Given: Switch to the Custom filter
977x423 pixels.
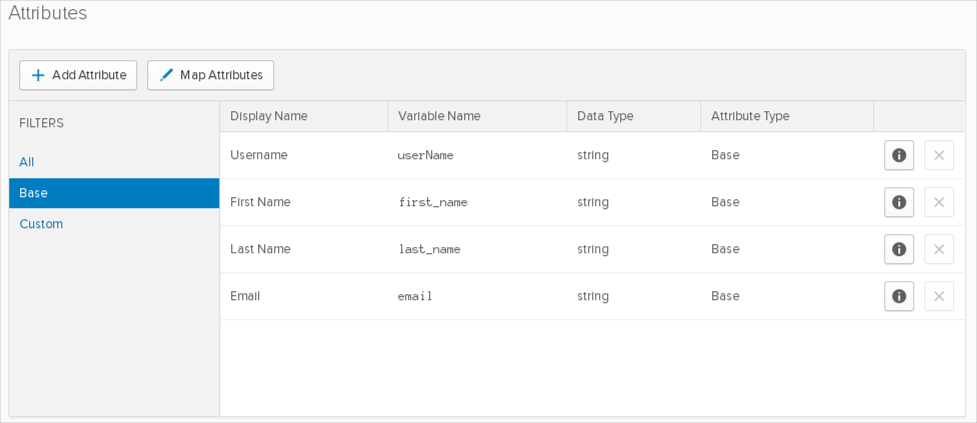Looking at the screenshot, I should click(41, 224).
